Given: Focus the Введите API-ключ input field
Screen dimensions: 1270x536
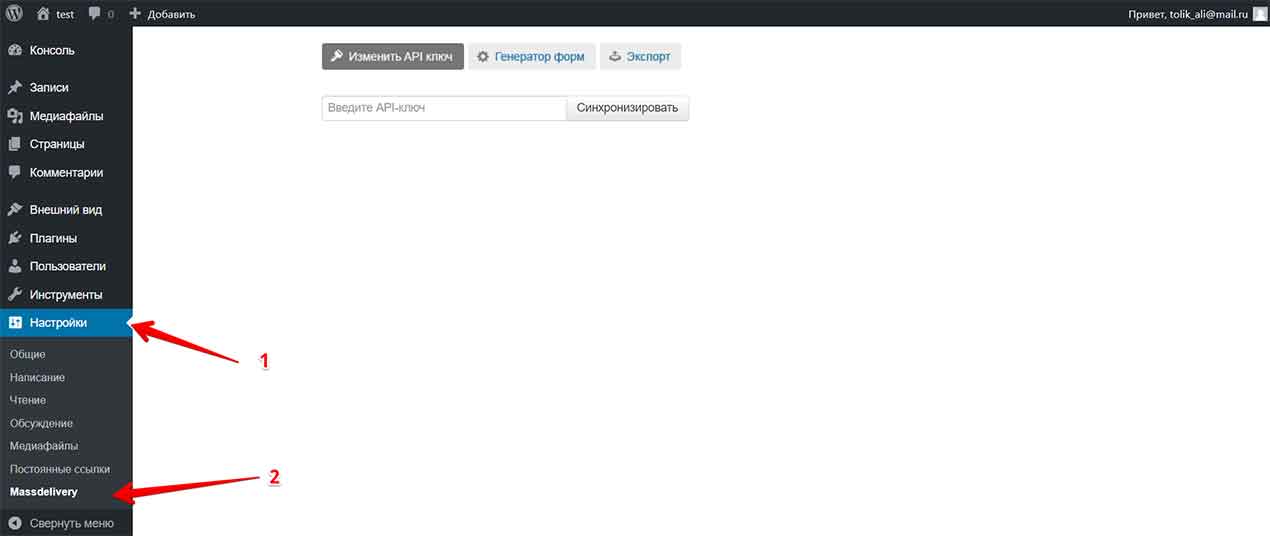Looking at the screenshot, I should [444, 108].
